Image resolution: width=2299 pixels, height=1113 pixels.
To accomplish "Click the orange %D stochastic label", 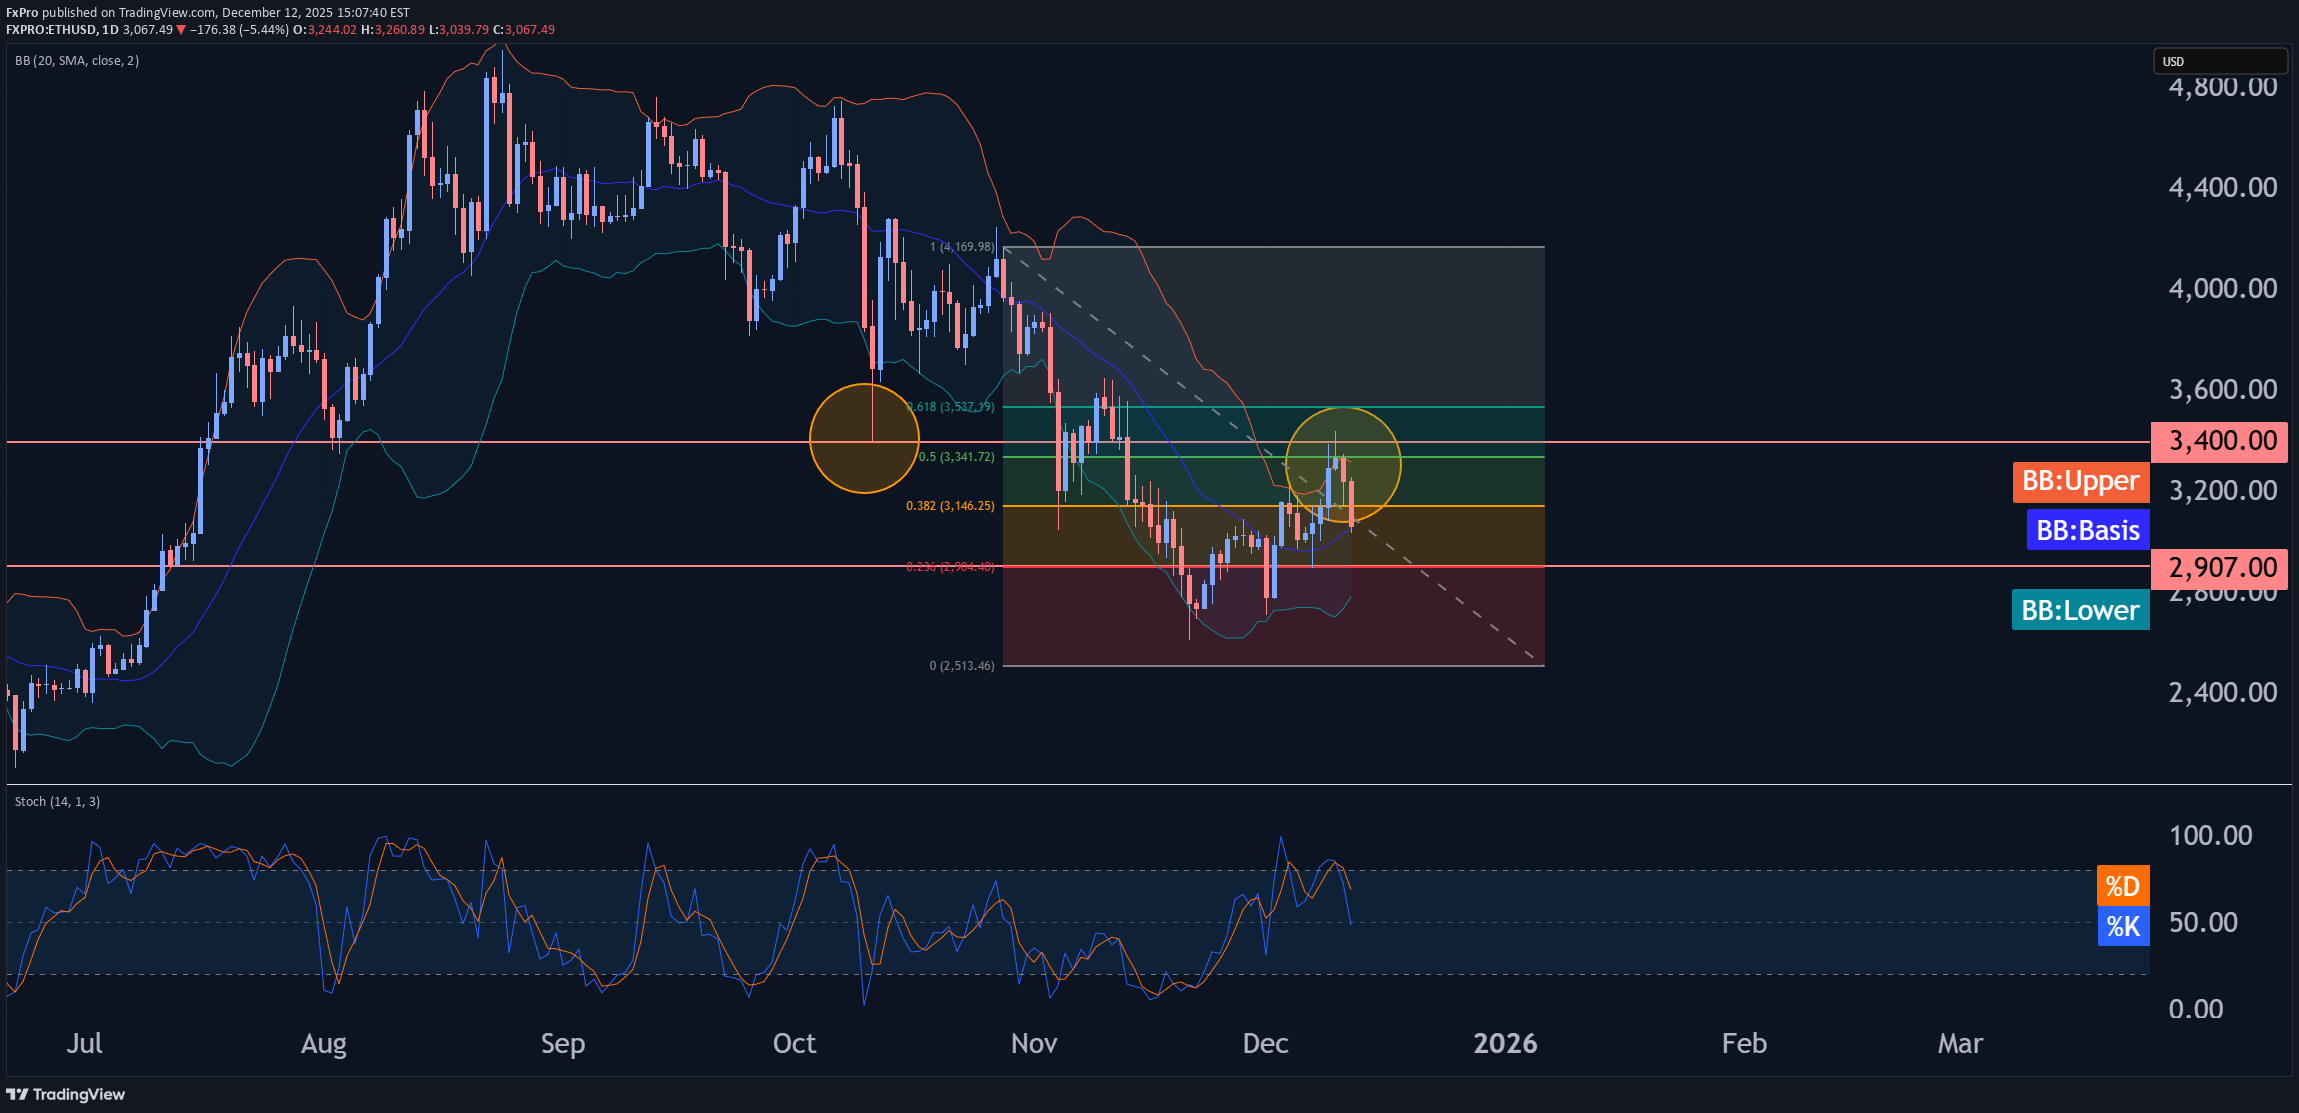I will pos(2122,886).
